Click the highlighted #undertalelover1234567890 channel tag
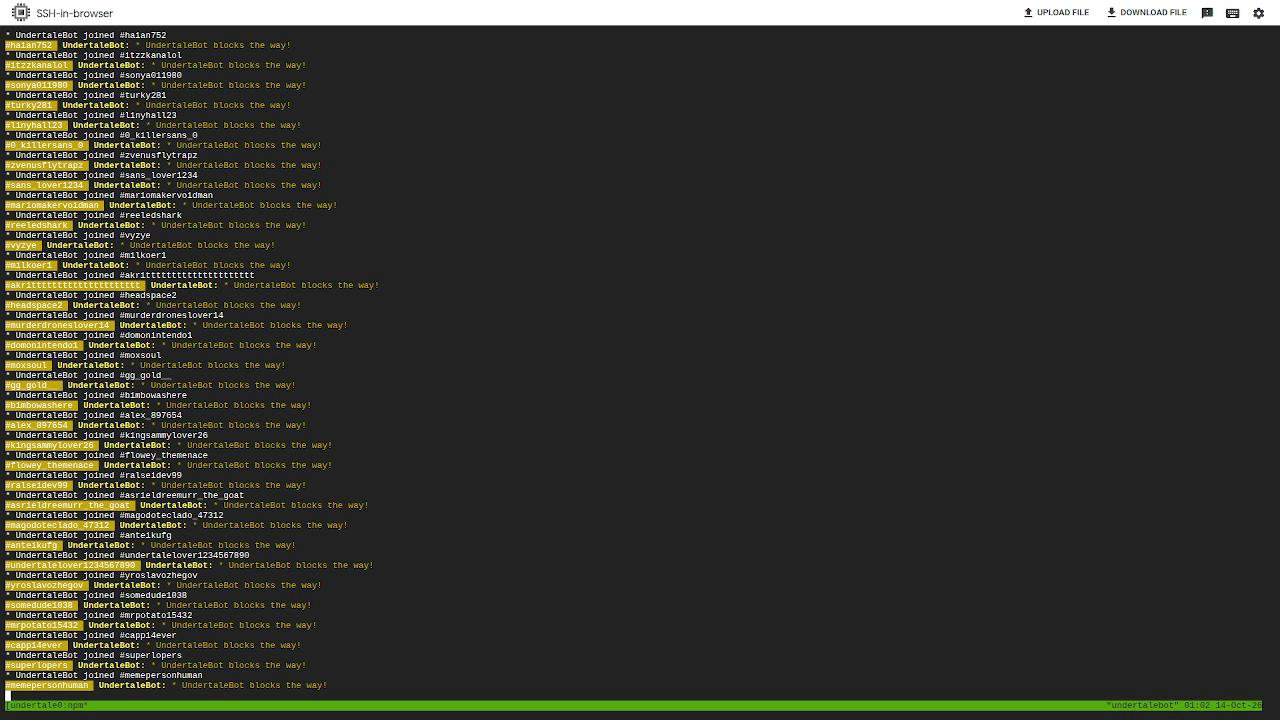The width and height of the screenshot is (1280, 720). 72,565
